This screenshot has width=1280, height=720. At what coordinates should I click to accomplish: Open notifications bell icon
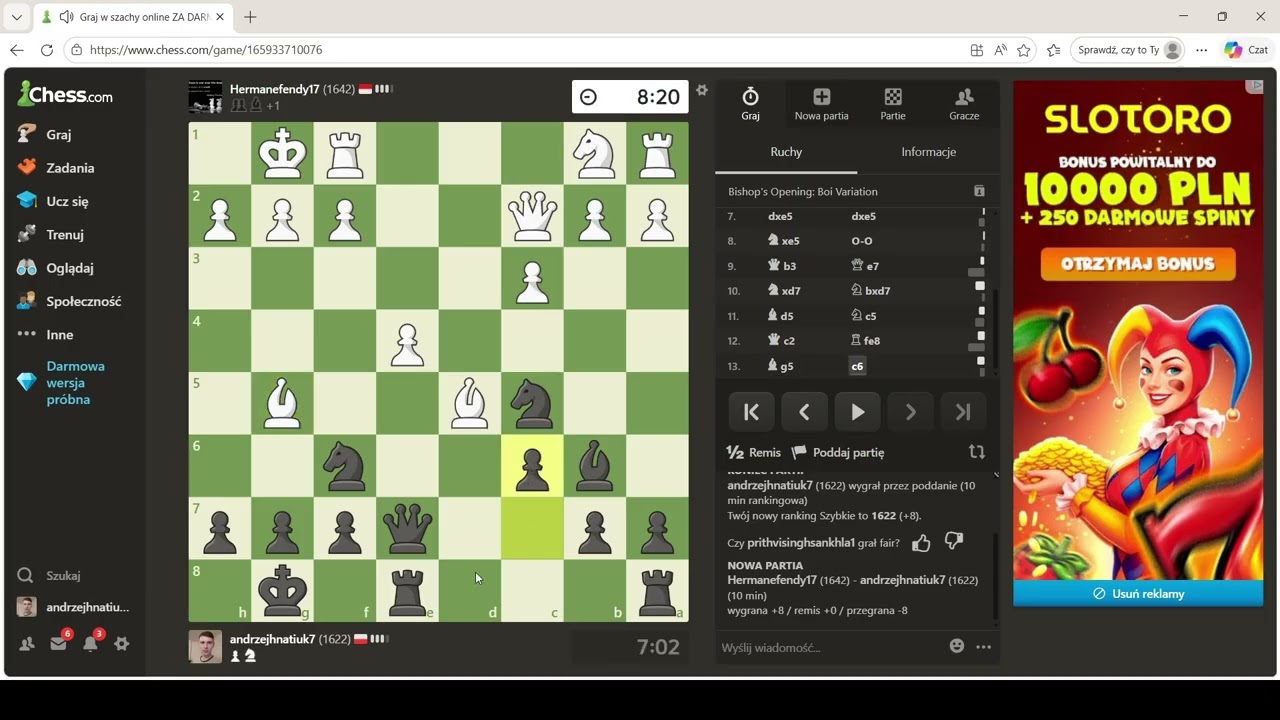[90, 644]
